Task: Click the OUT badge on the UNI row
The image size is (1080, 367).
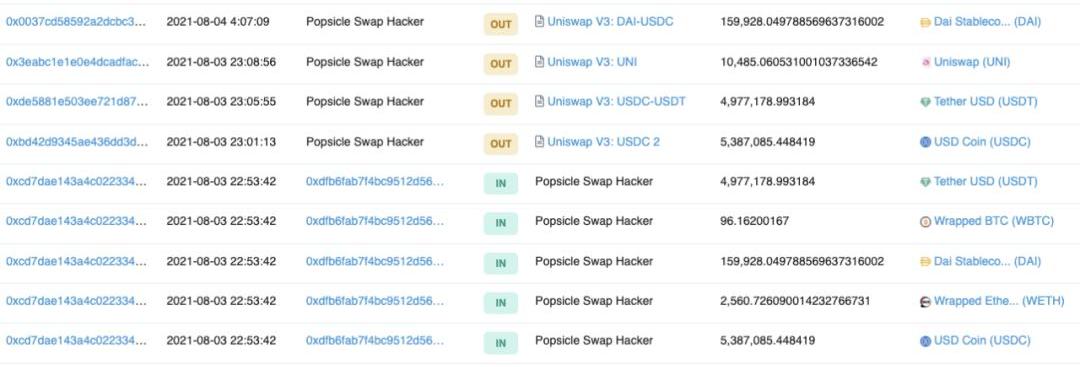Action: click(501, 64)
